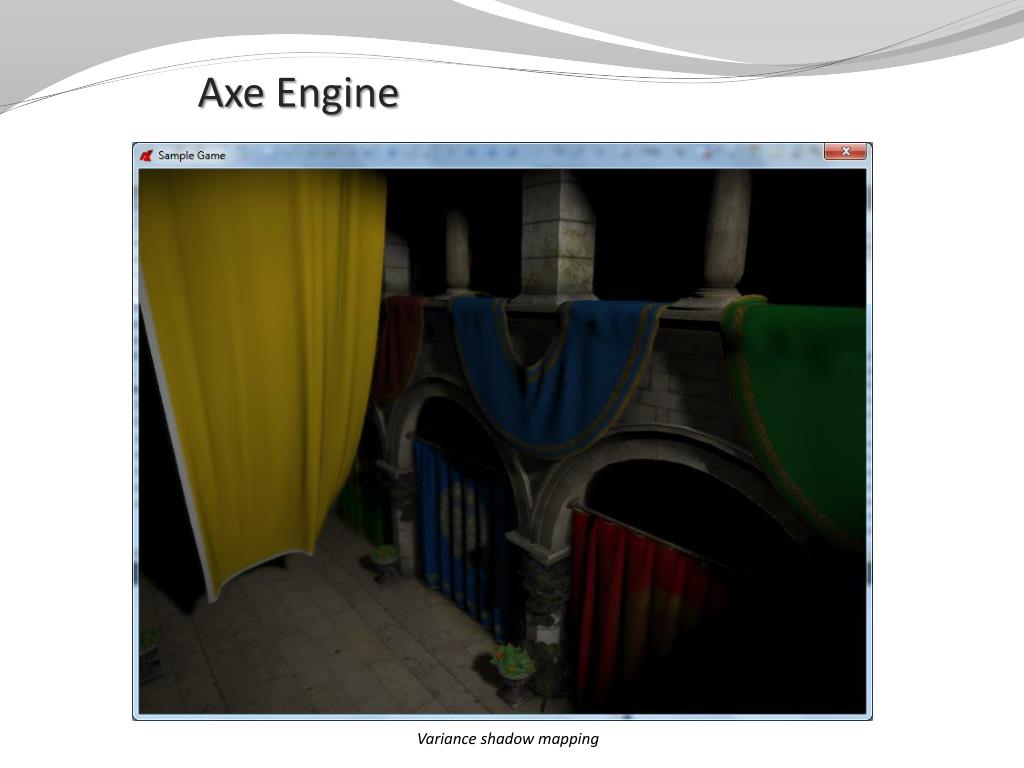The height and width of the screenshot is (768, 1024).
Task: Click the 'Axe Engine' slide heading
Action: 298,93
